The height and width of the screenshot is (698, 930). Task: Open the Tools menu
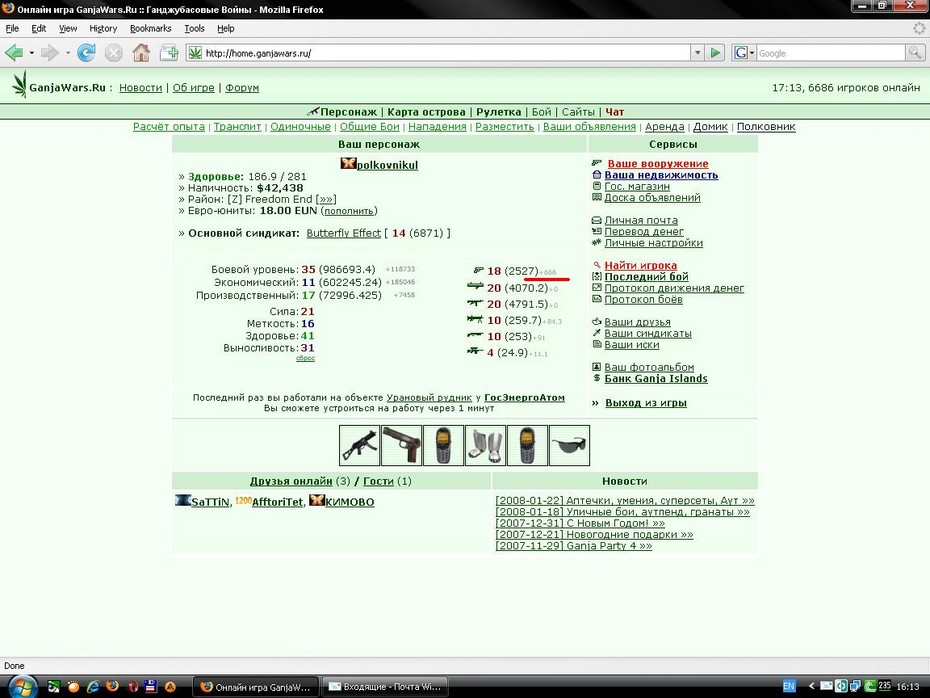[194, 28]
